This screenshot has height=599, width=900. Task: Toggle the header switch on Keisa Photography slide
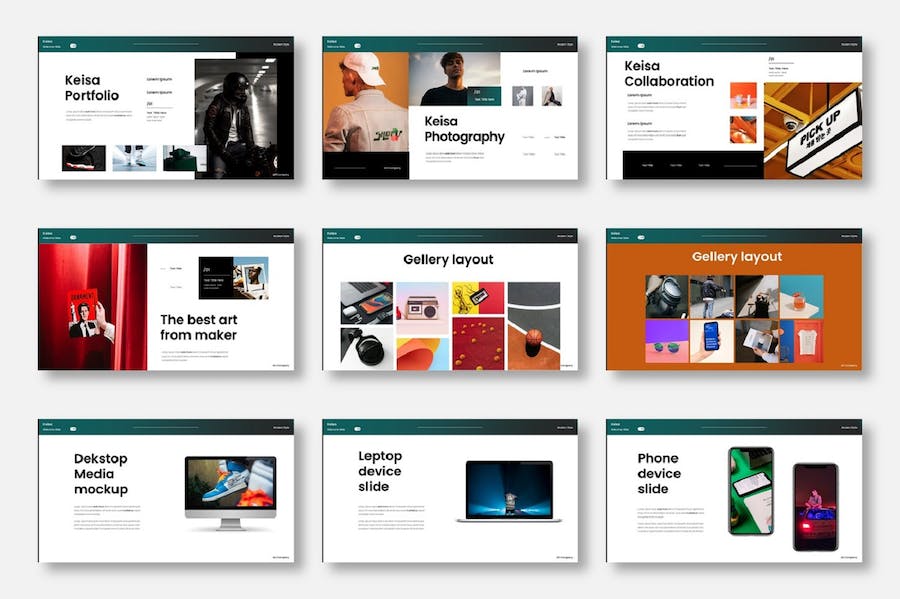(x=357, y=46)
